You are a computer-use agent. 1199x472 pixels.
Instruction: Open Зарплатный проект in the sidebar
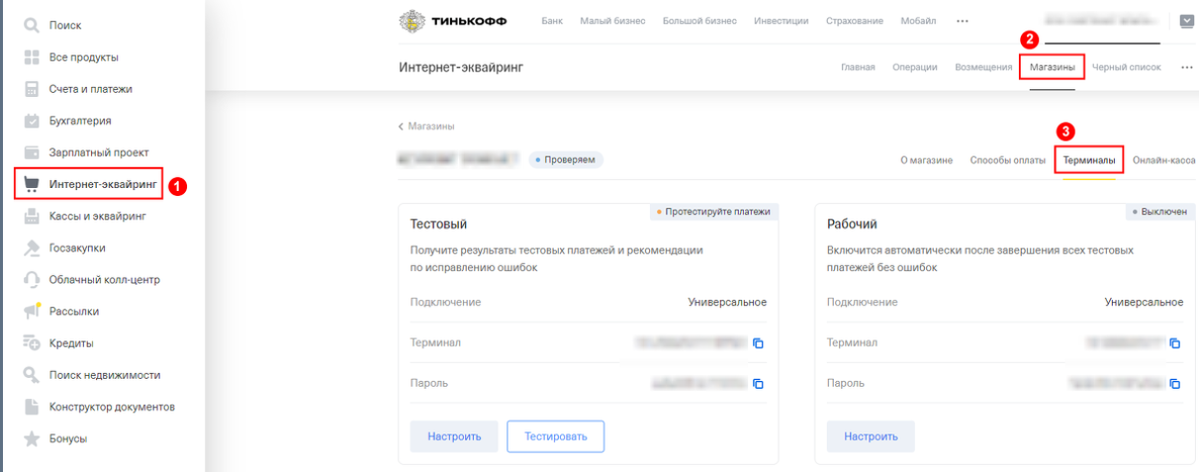tap(99, 152)
